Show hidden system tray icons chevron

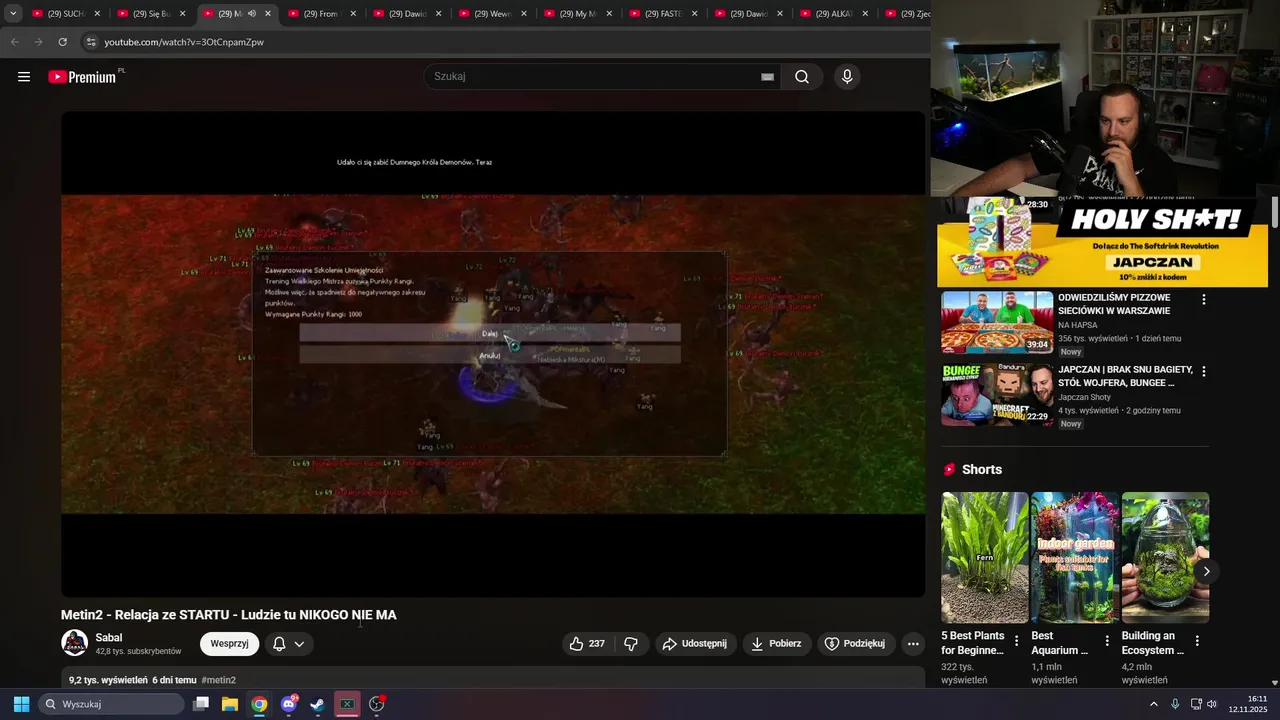pyautogui.click(x=1153, y=704)
